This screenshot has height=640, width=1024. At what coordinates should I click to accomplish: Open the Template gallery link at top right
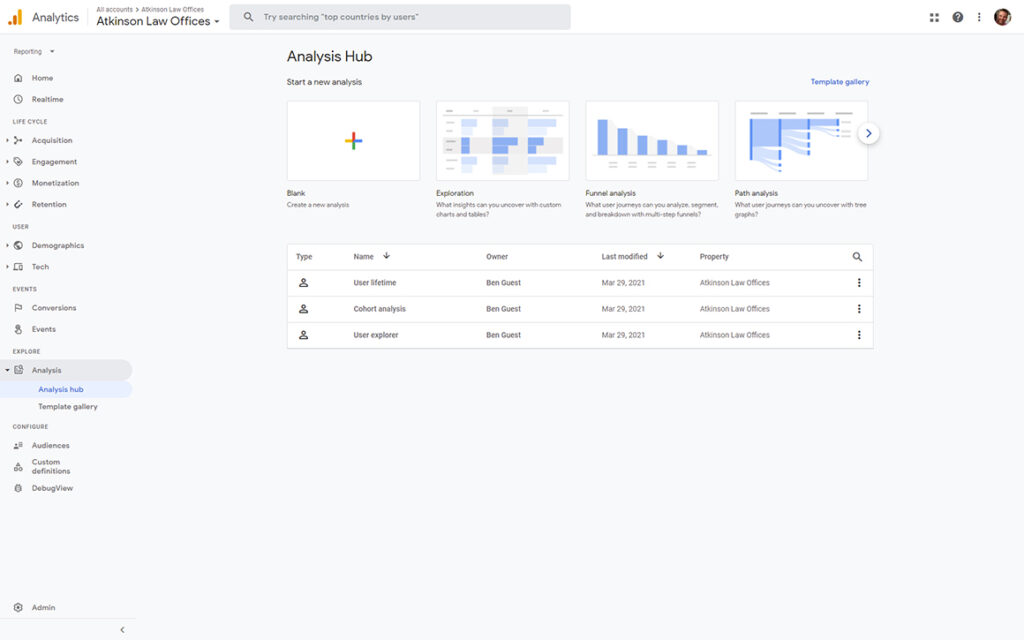pyautogui.click(x=840, y=82)
